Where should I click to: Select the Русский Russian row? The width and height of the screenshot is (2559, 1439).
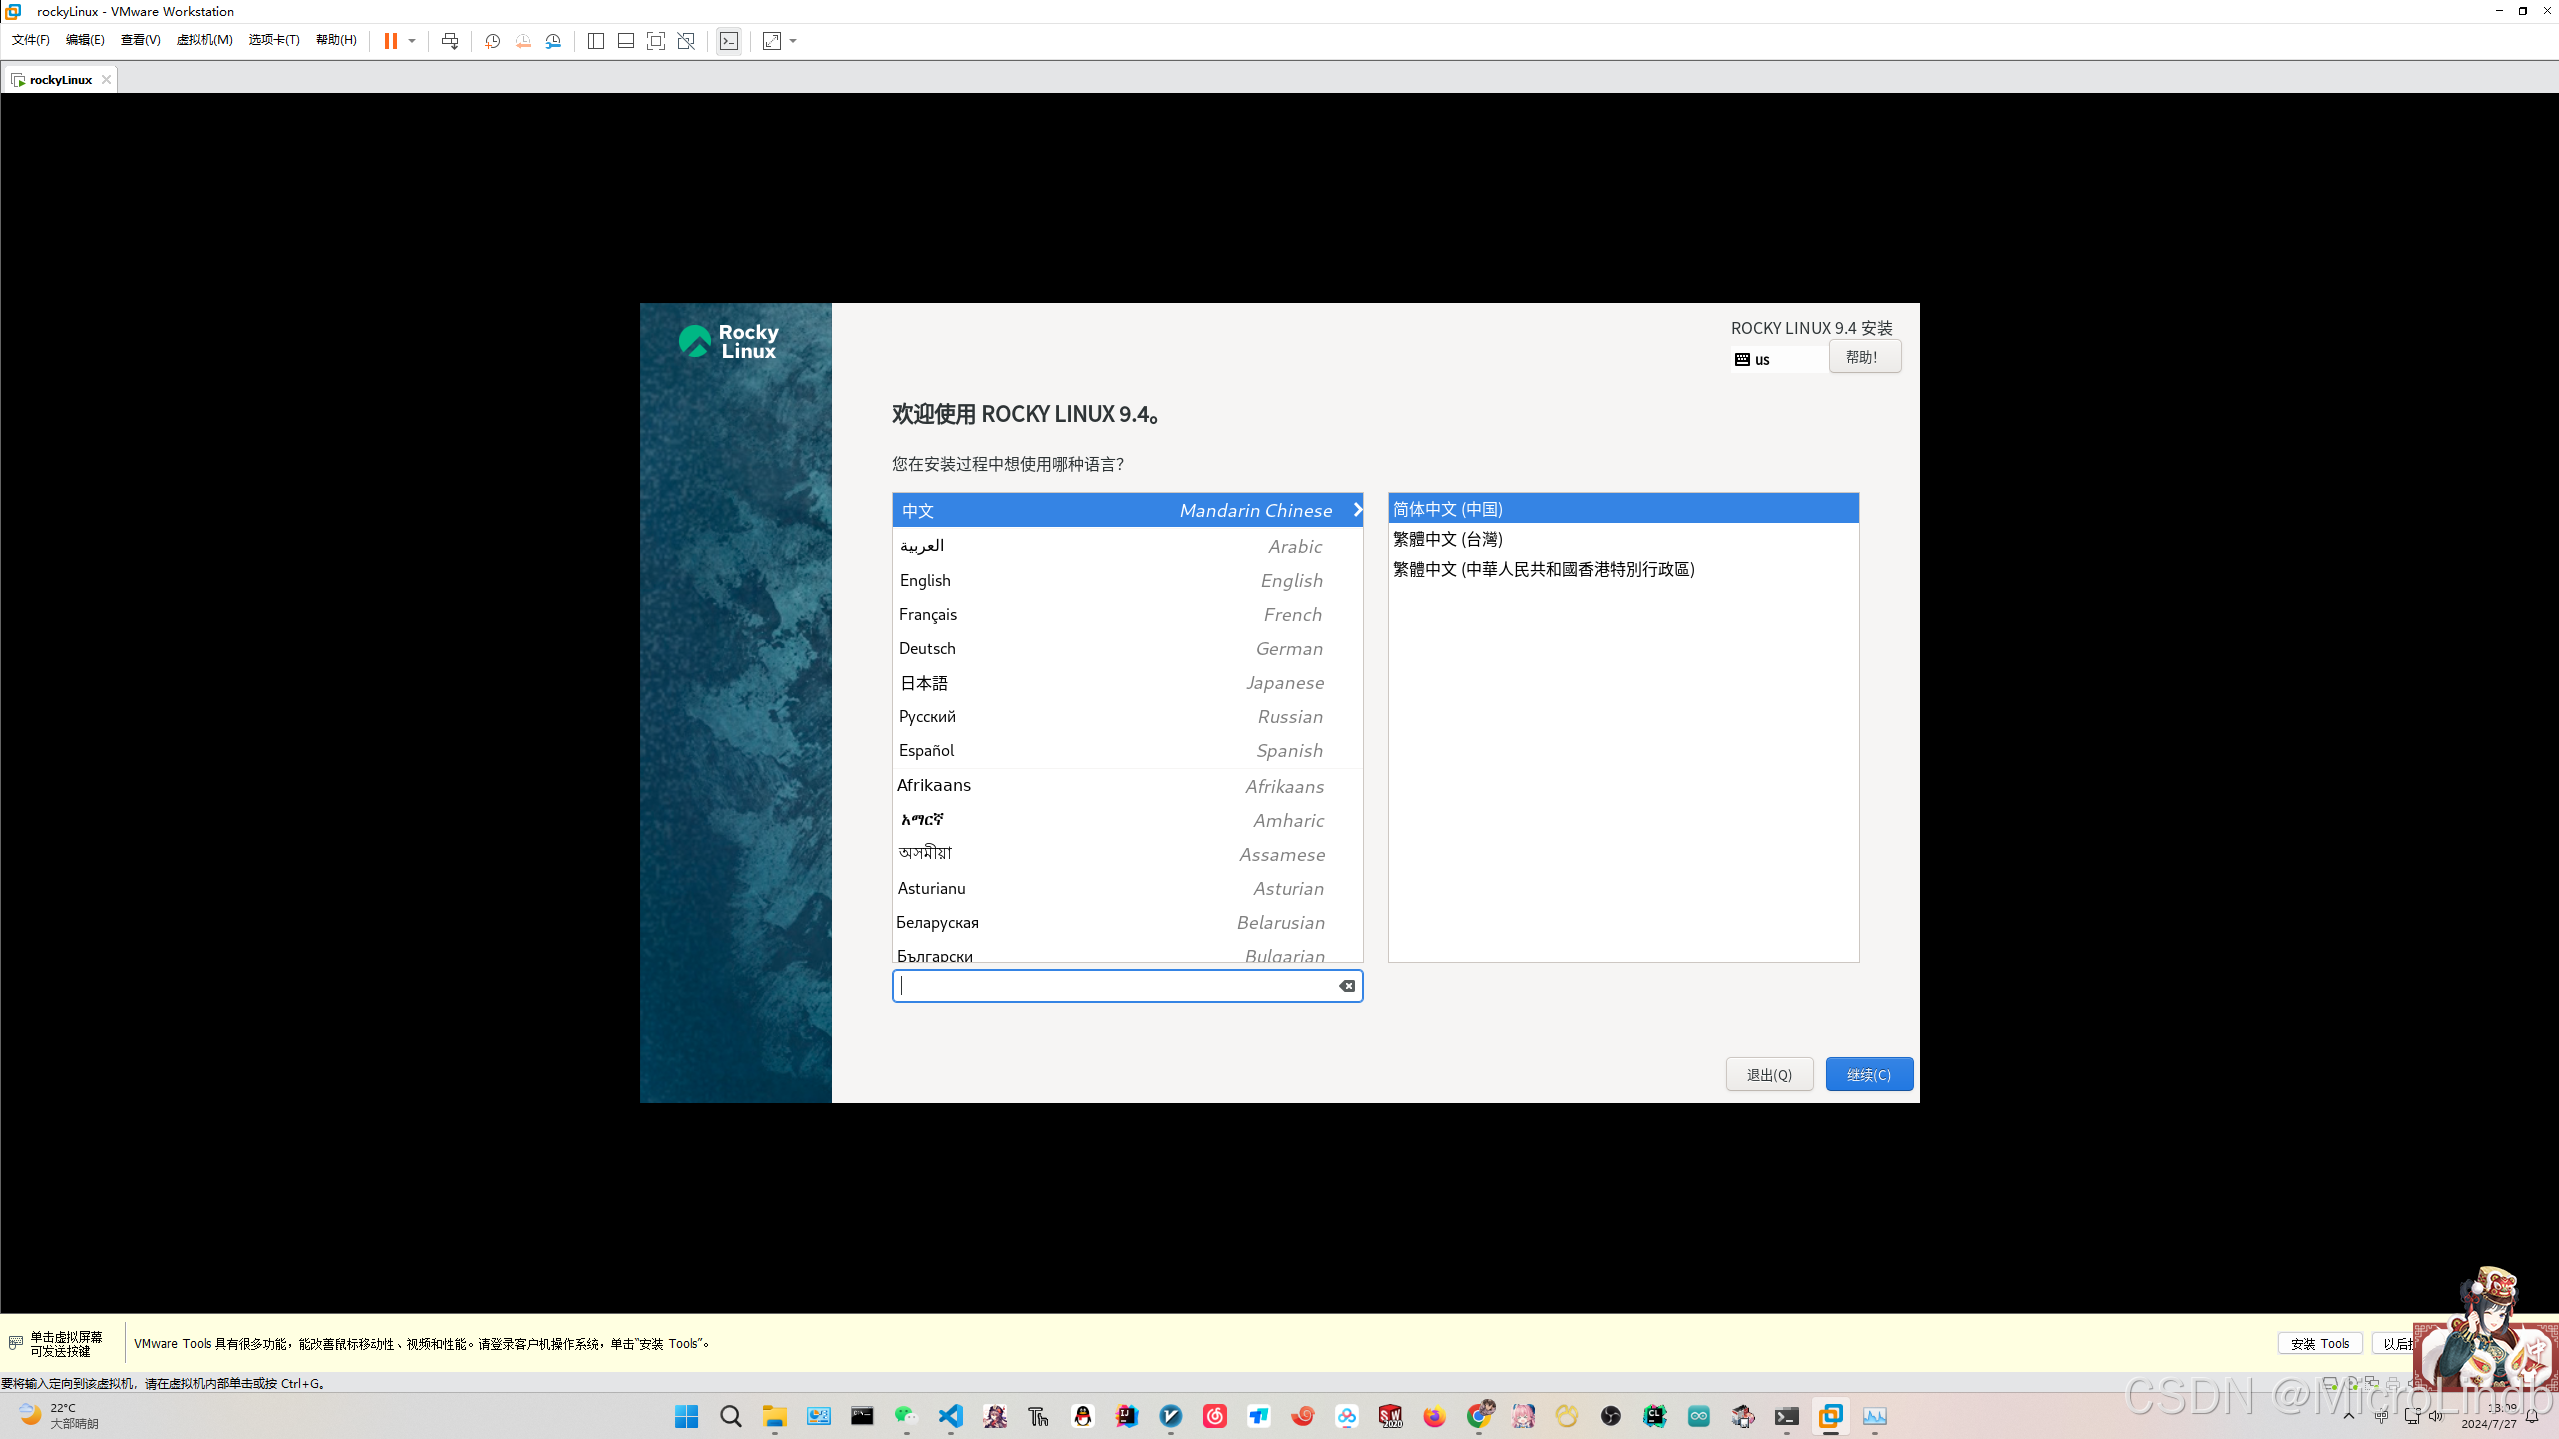coord(1127,716)
